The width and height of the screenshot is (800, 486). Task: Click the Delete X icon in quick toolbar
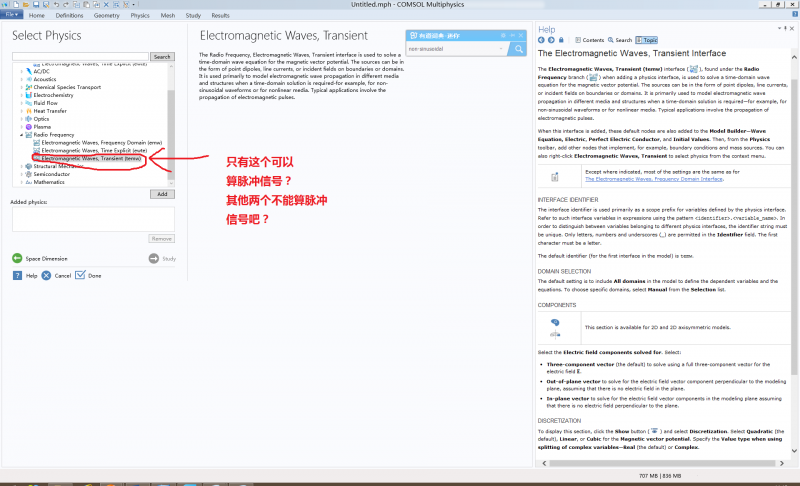pos(106,4)
